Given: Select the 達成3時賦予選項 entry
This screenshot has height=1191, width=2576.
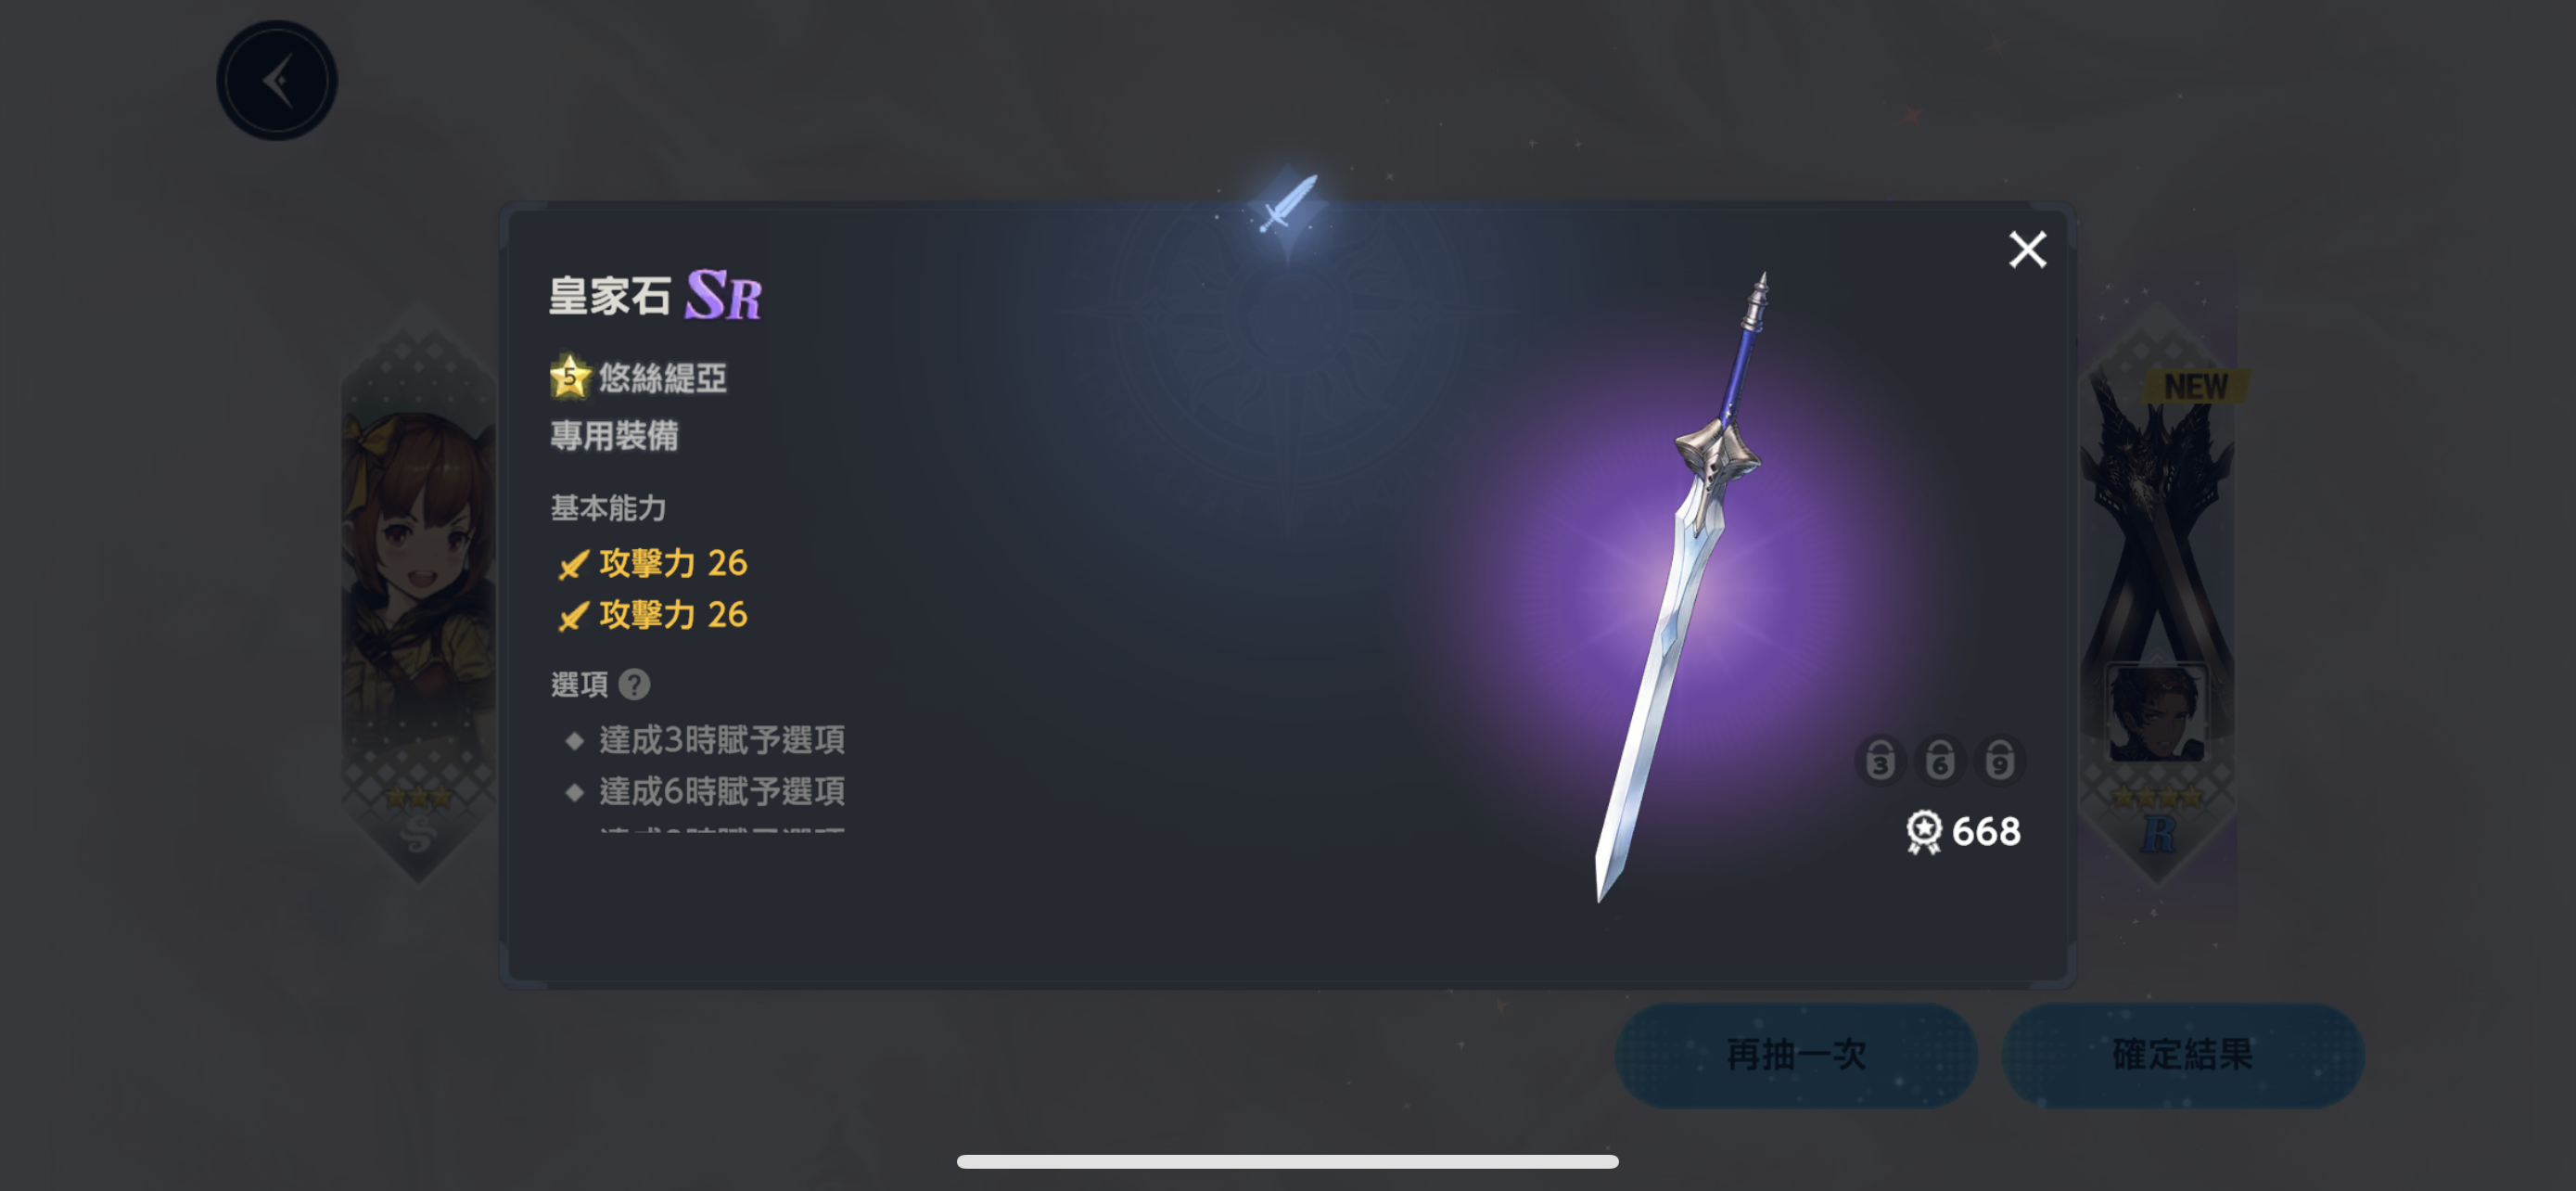Looking at the screenshot, I should 721,740.
